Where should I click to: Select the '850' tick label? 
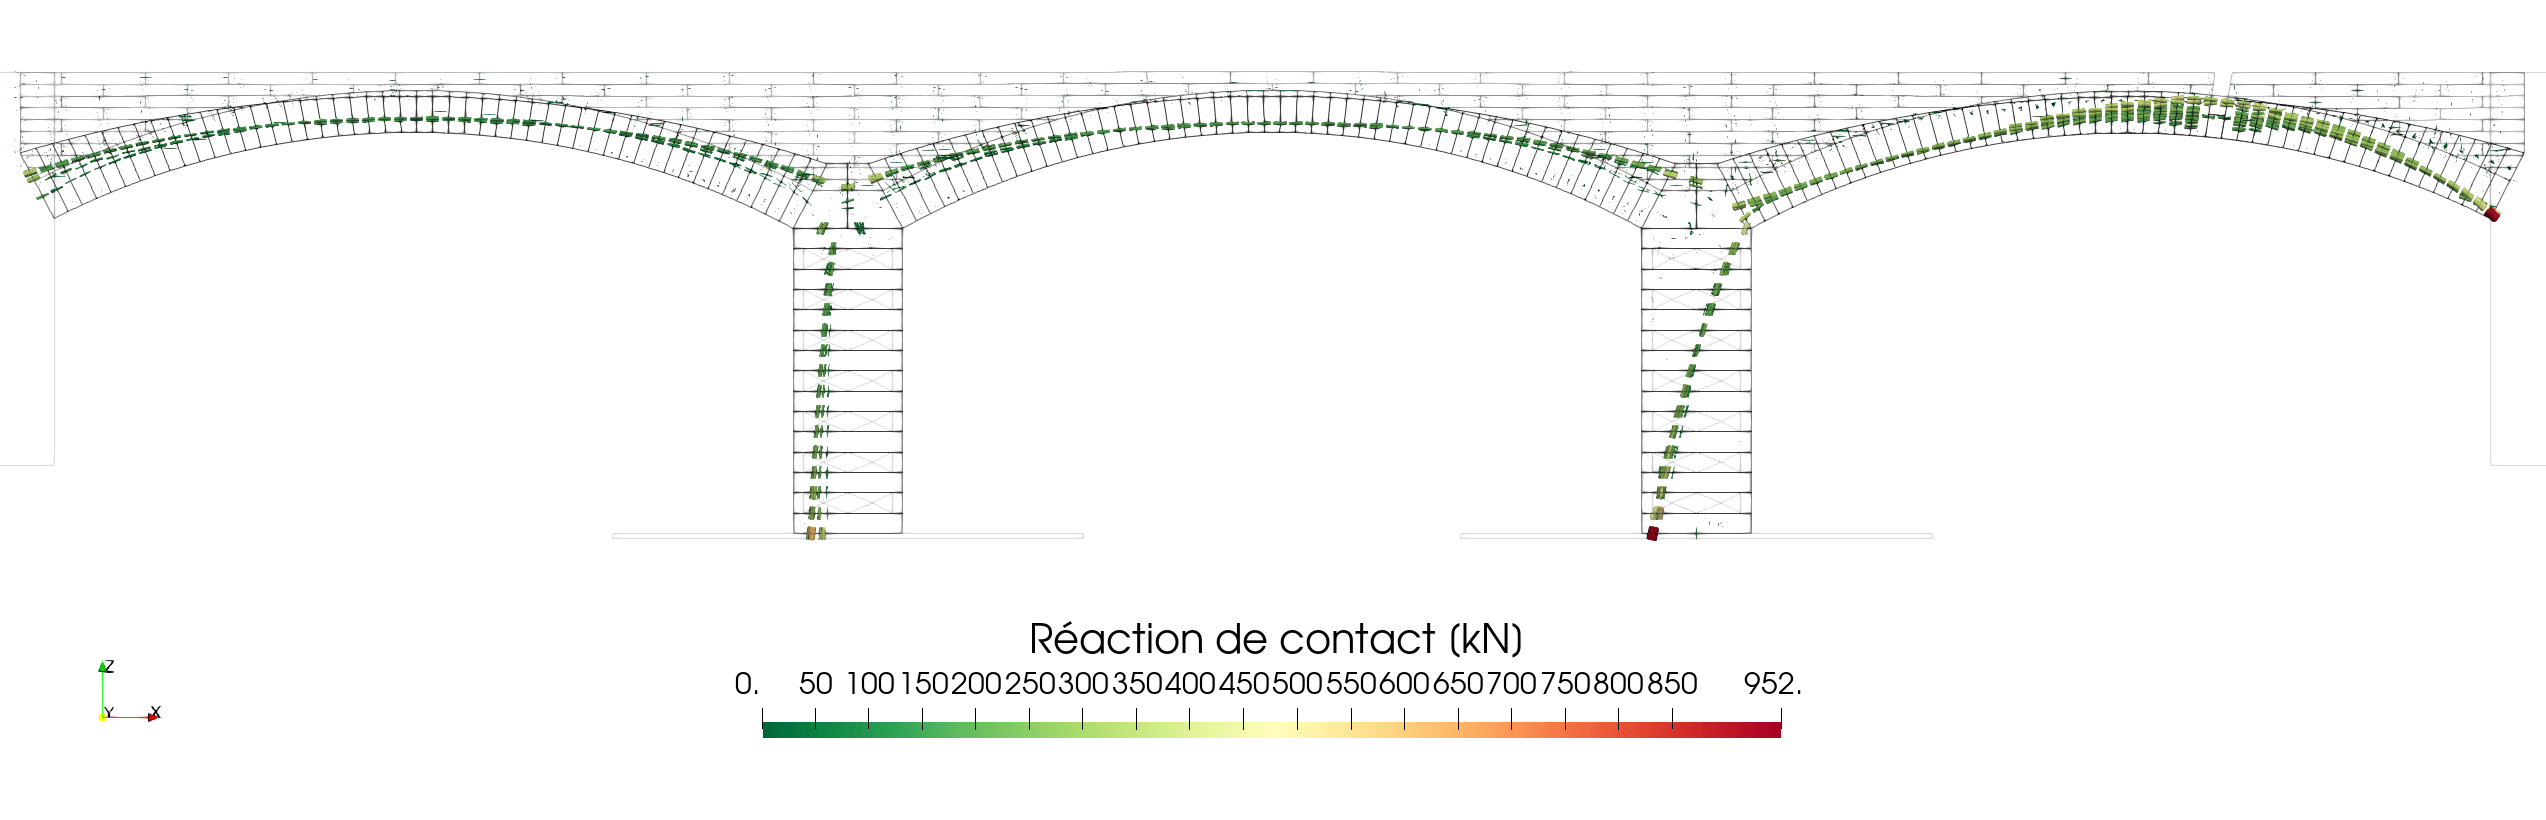pyautogui.click(x=1672, y=684)
